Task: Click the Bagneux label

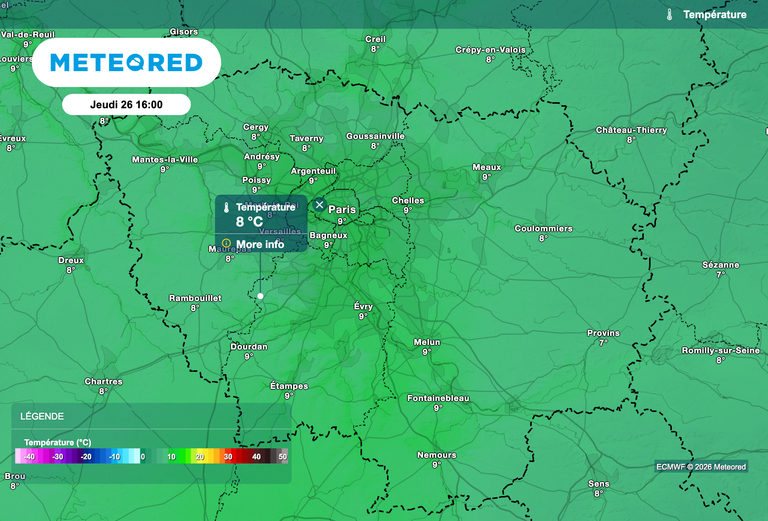Action: pyautogui.click(x=328, y=235)
